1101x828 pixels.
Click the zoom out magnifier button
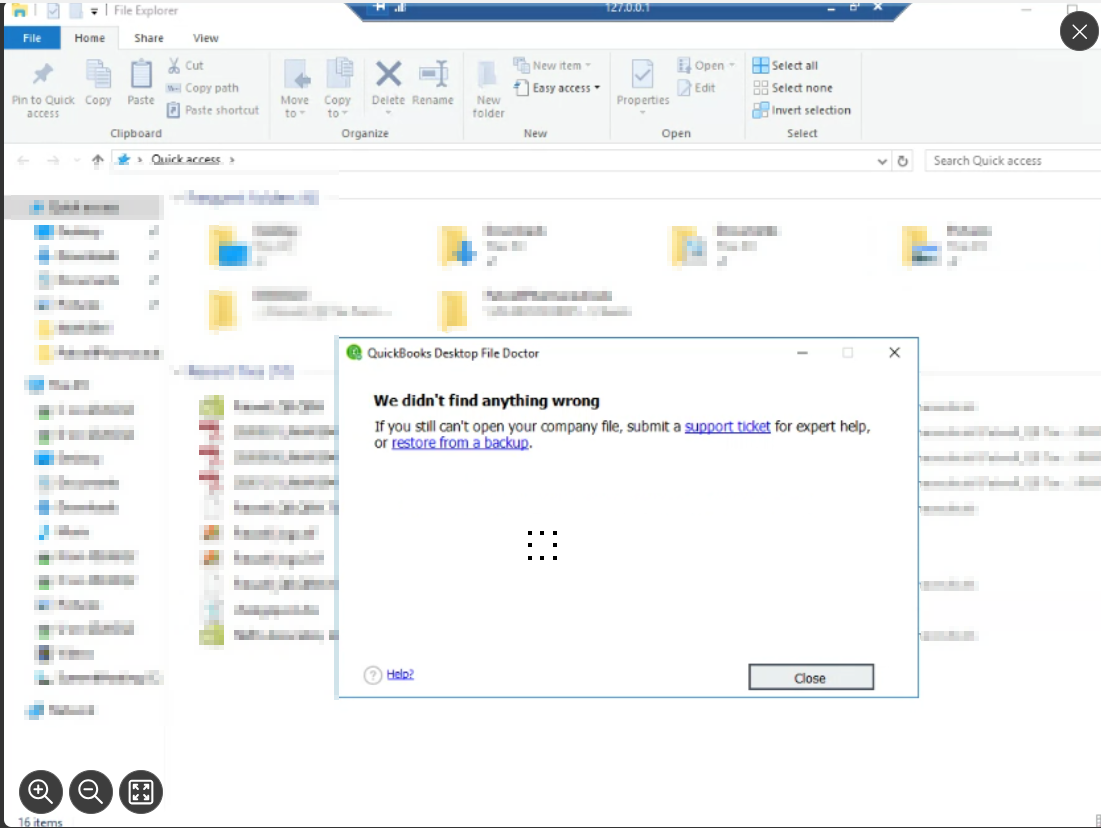[91, 791]
